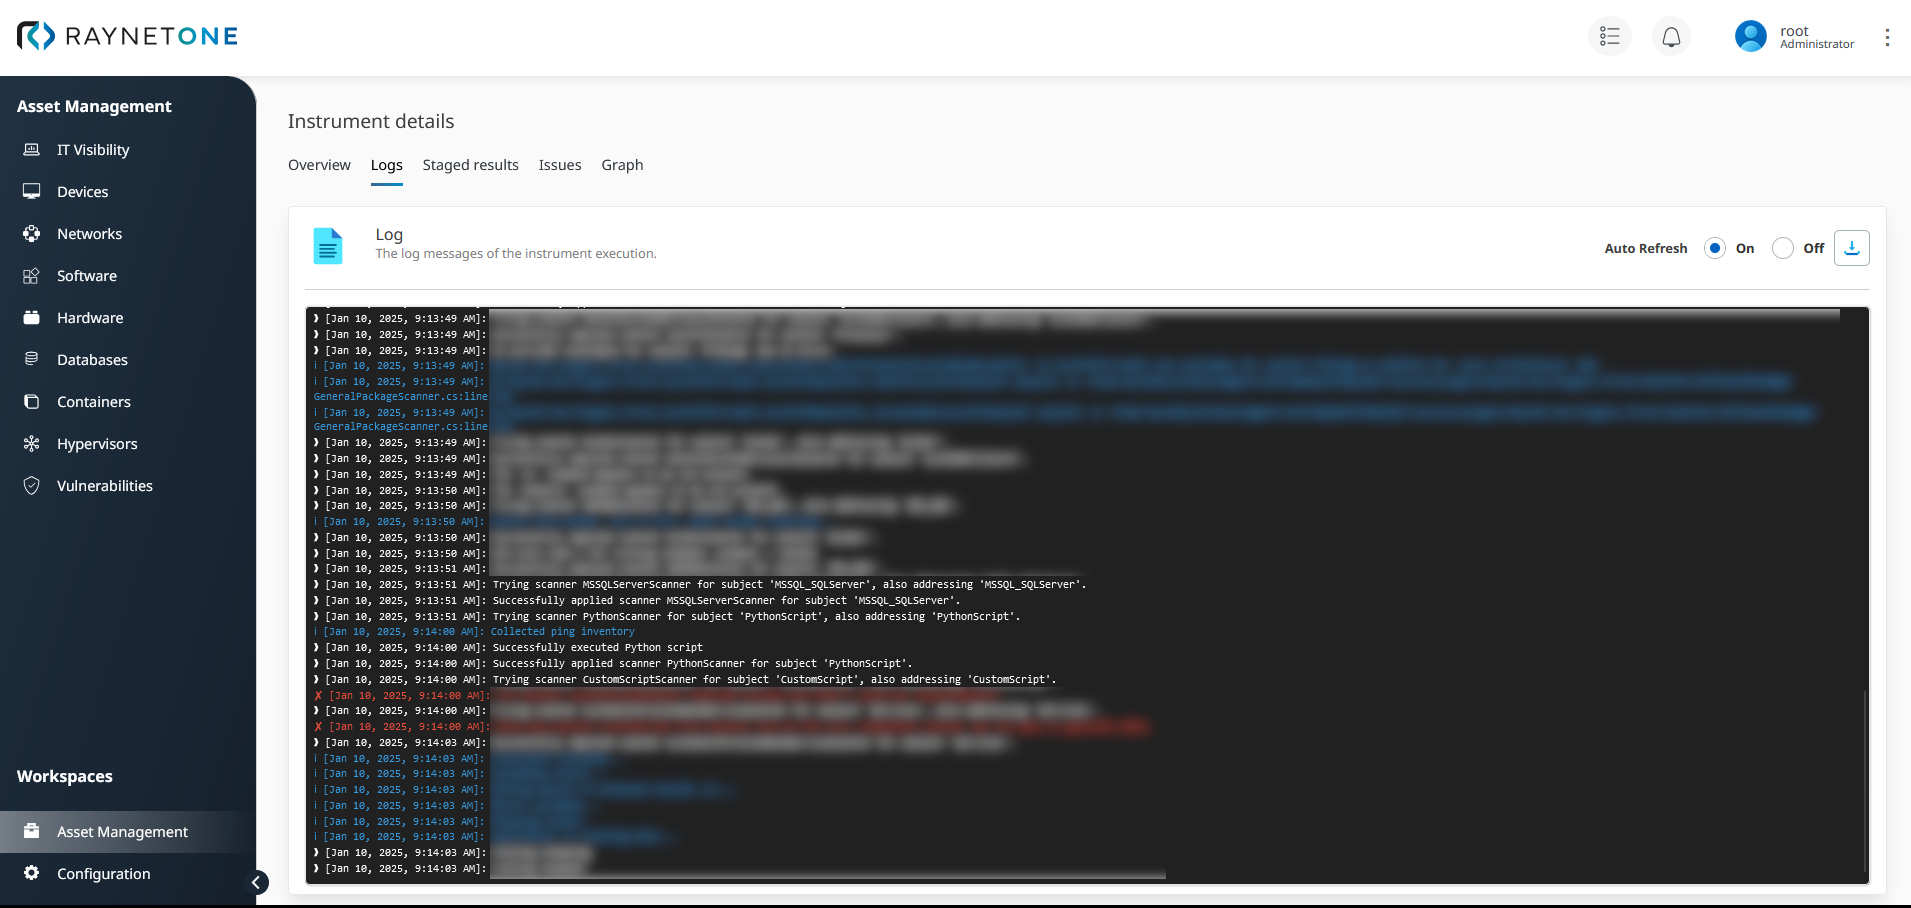Turn Auto Refresh off
Image resolution: width=1911 pixels, height=908 pixels.
[1782, 248]
